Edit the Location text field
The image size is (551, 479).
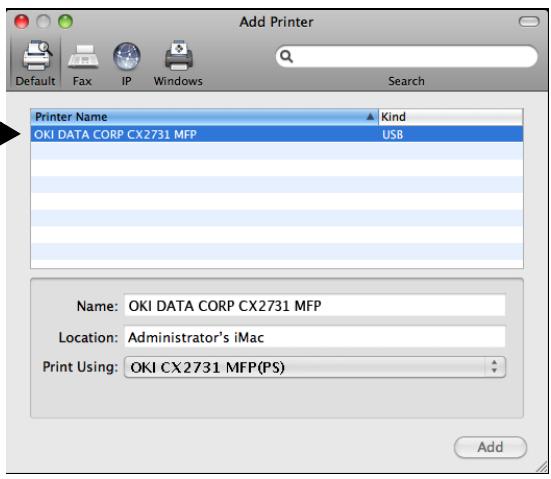tap(315, 337)
